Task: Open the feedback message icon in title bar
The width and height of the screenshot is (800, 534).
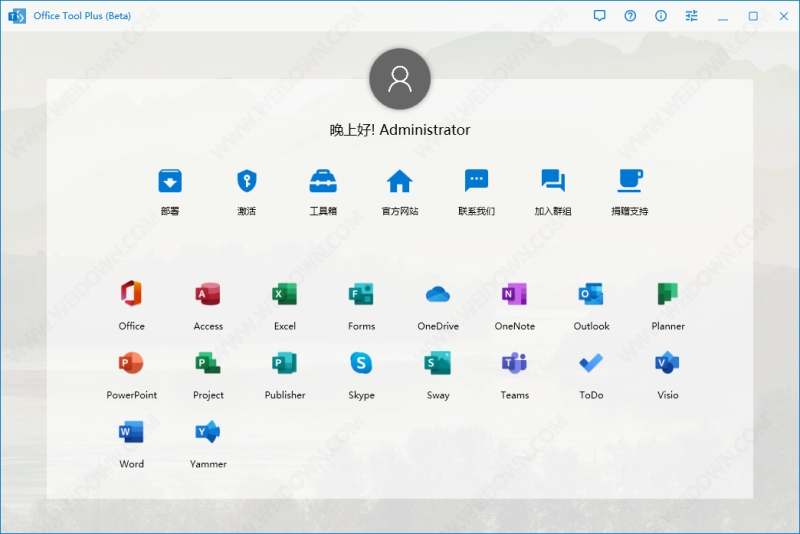Action: click(x=599, y=16)
